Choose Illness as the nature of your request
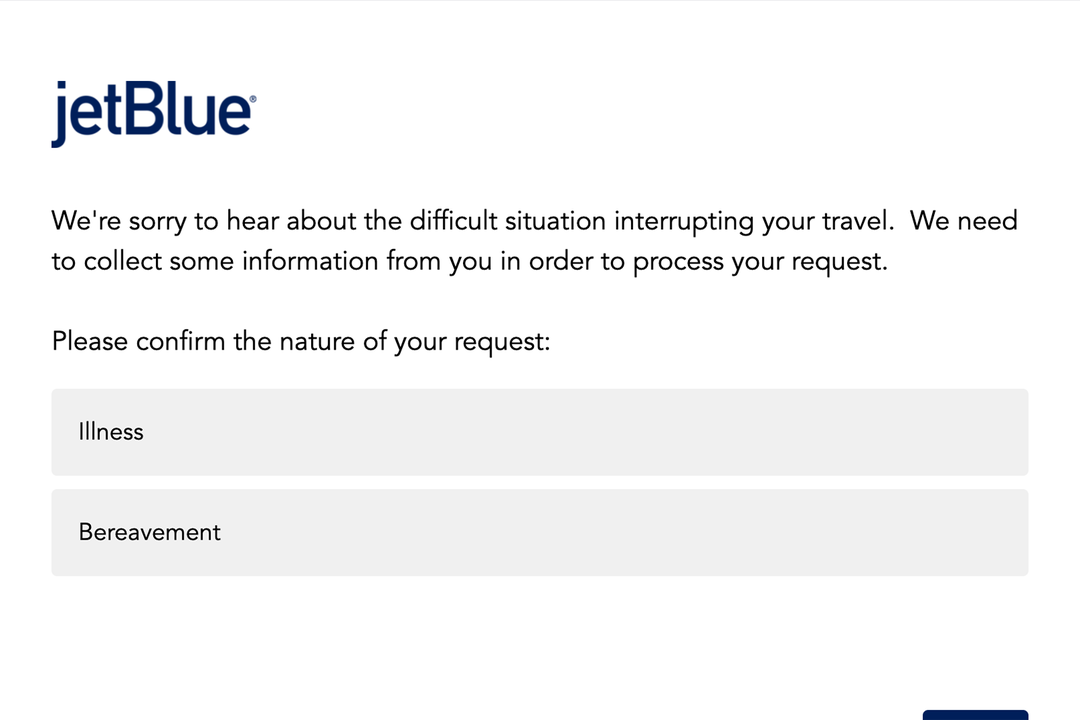This screenshot has height=720, width=1080. click(540, 432)
